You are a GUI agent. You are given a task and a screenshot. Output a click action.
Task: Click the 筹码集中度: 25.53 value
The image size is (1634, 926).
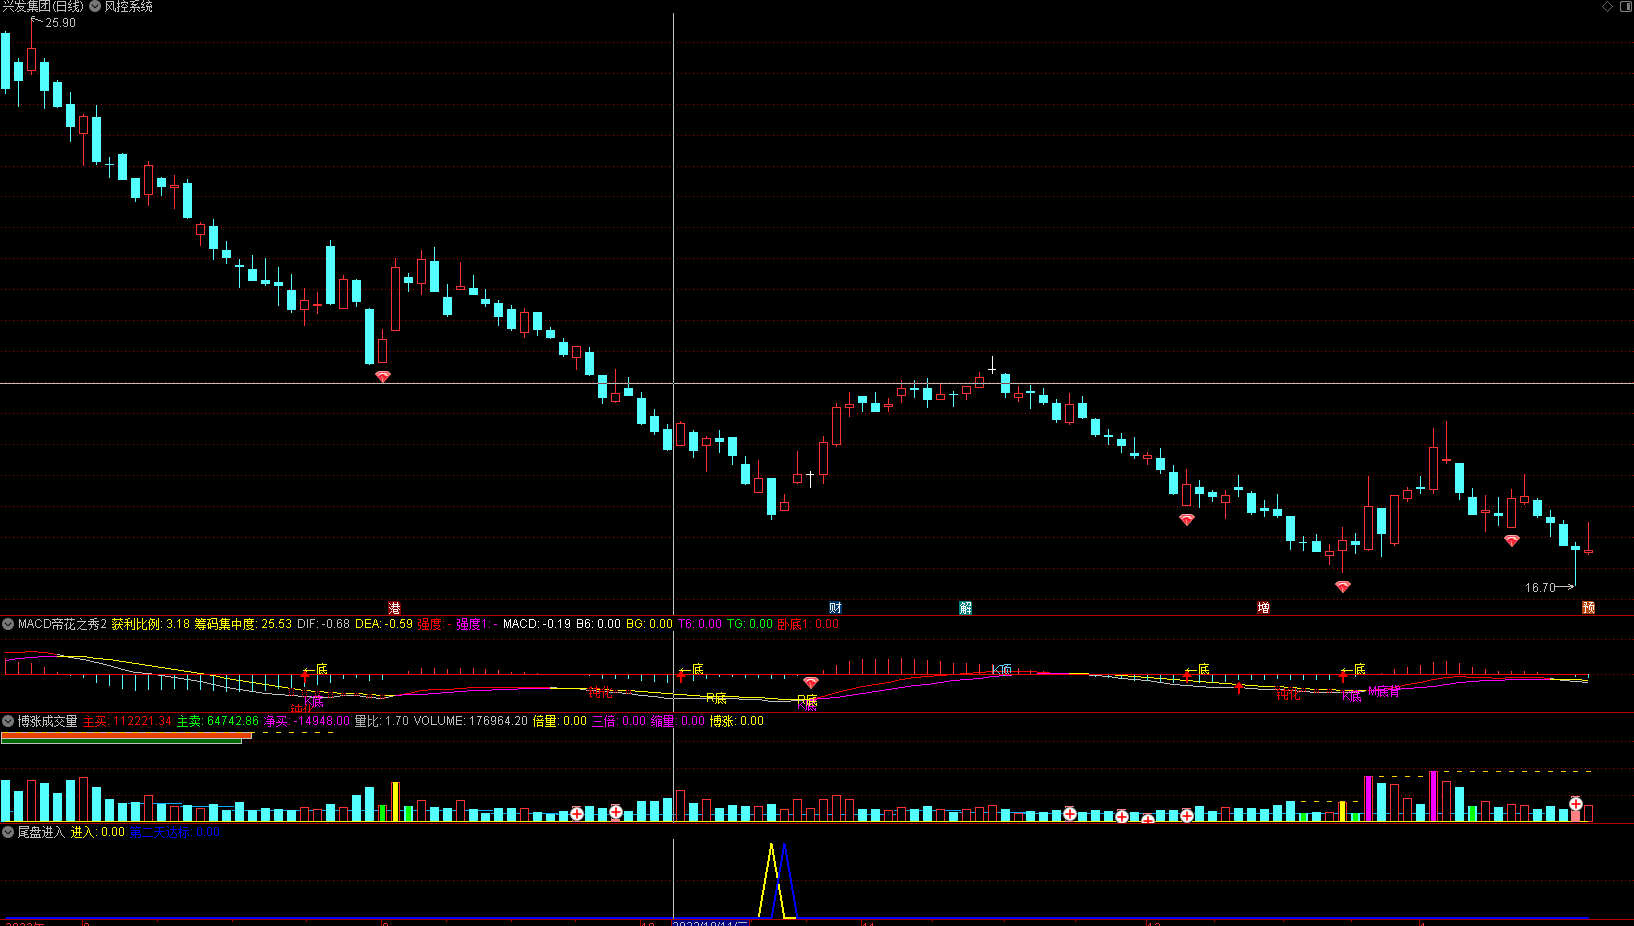(x=243, y=624)
